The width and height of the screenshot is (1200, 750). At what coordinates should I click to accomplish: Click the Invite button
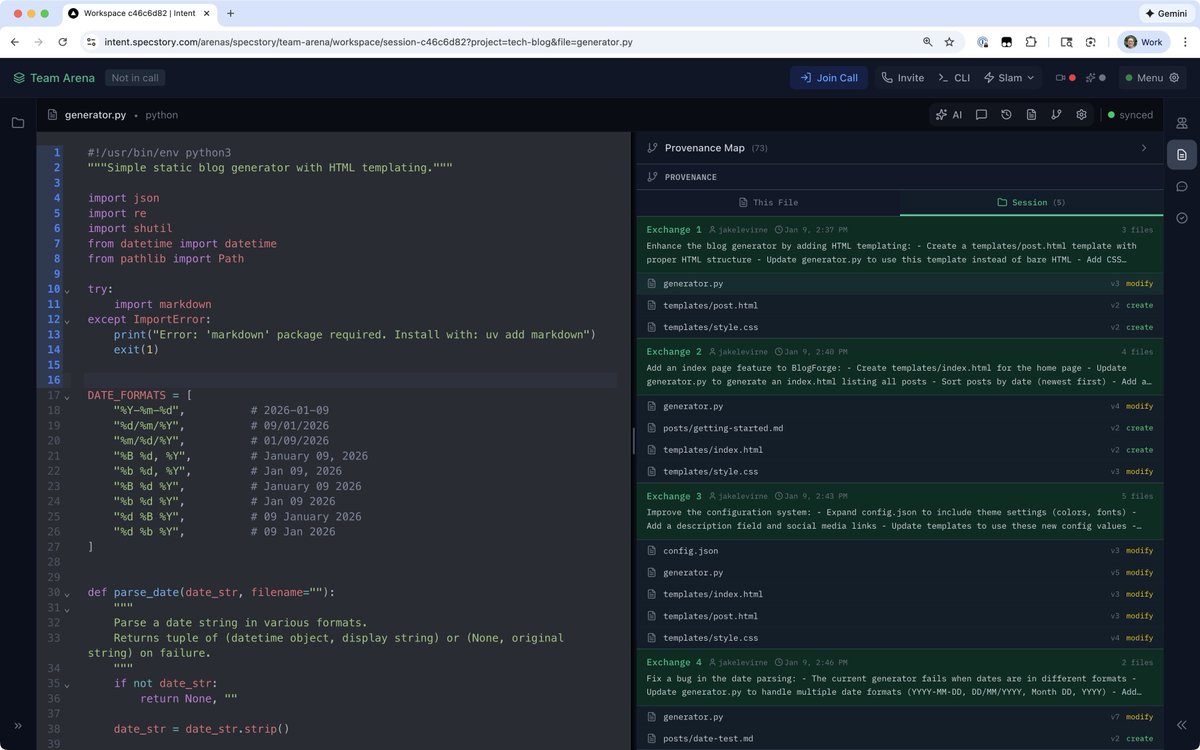pyautogui.click(x=903, y=78)
